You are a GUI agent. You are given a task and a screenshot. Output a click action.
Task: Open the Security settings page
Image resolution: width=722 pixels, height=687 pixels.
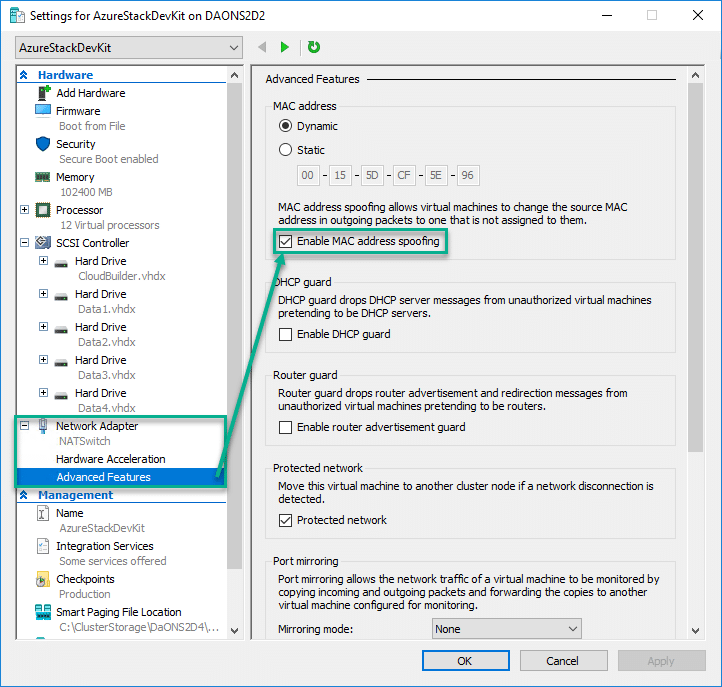tap(76, 144)
